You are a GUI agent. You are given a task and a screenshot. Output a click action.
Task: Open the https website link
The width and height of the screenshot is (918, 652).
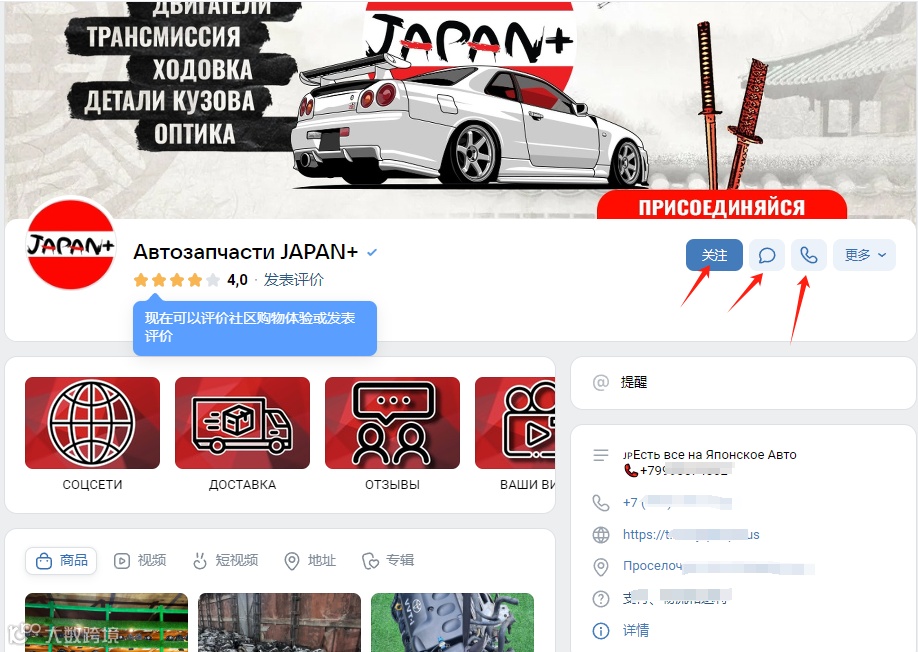(x=691, y=534)
